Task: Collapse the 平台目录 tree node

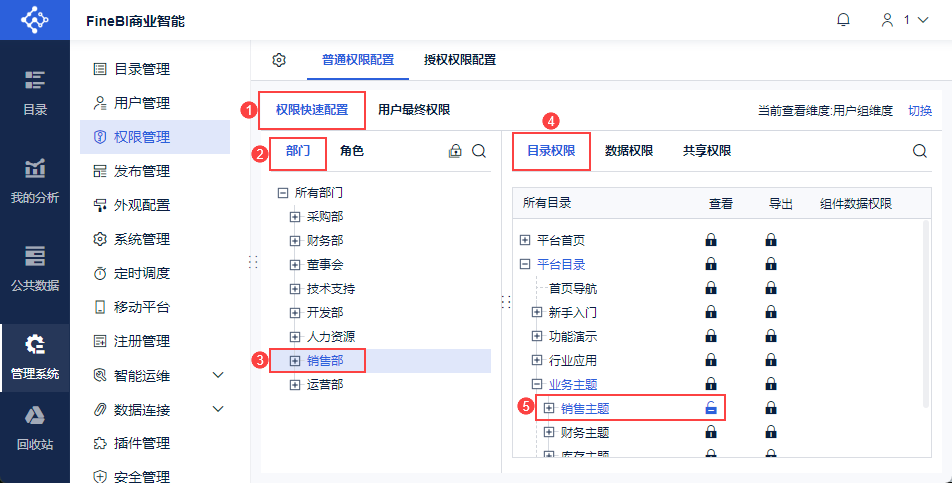Action: click(x=525, y=264)
